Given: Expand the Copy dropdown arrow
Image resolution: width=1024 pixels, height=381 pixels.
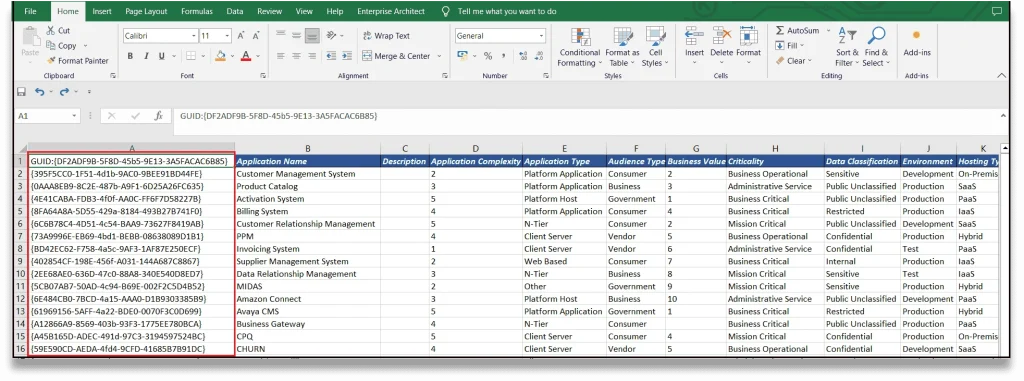Looking at the screenshot, I should point(85,46).
